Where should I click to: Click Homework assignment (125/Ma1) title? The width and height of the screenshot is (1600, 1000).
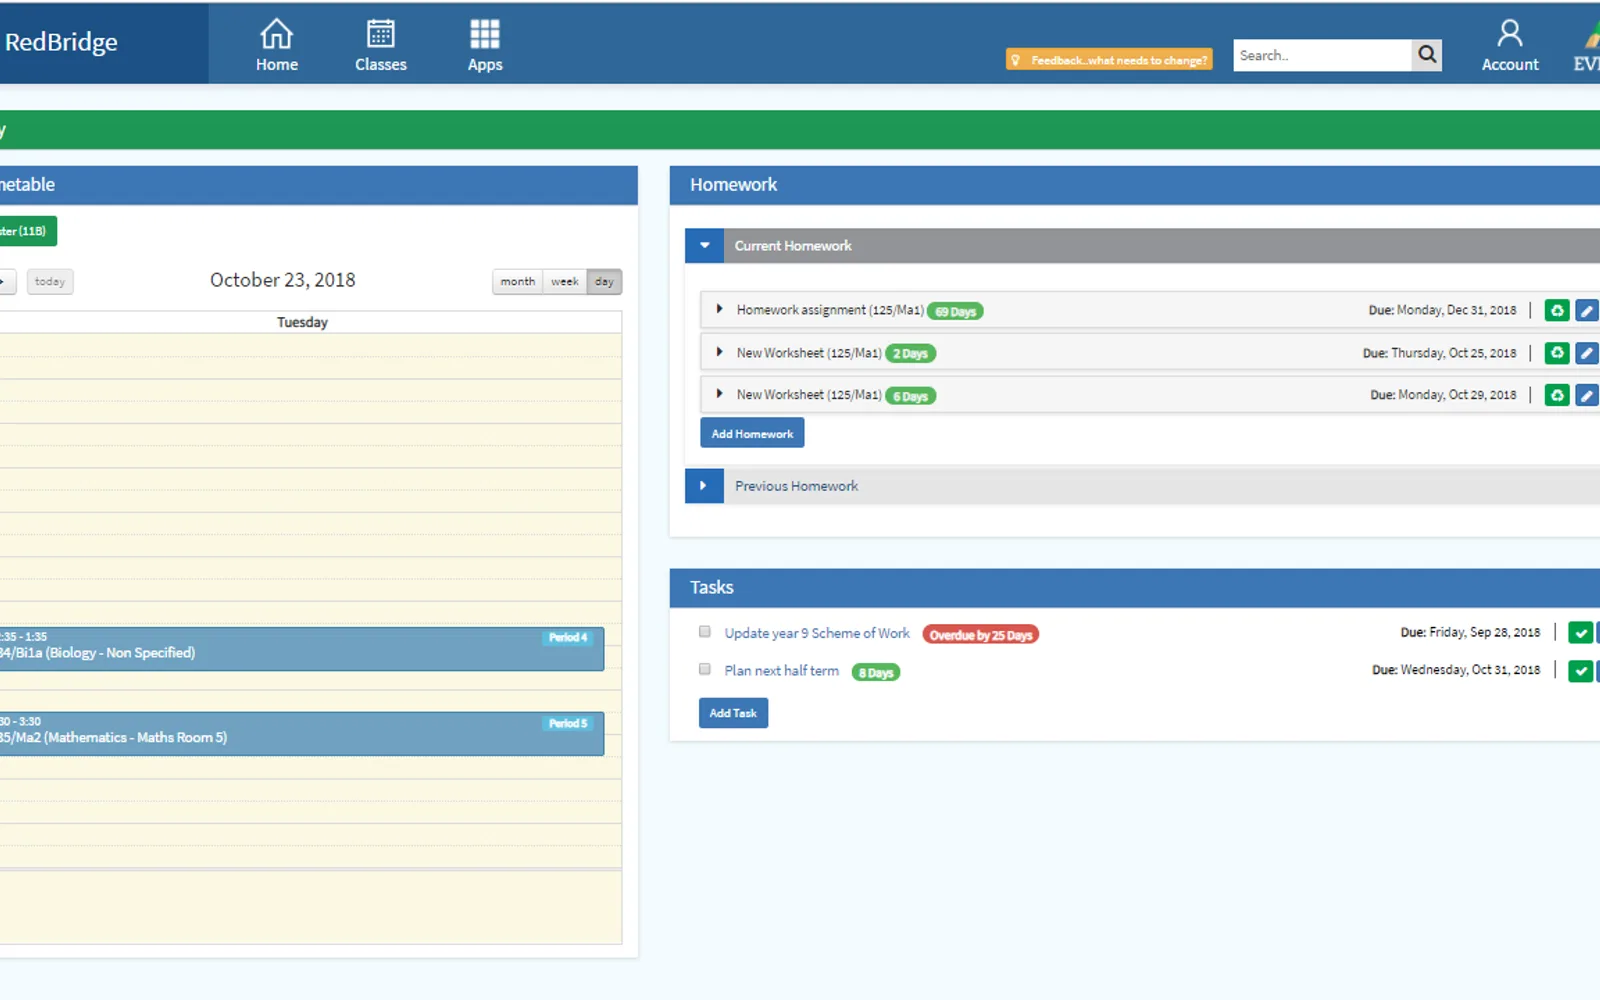pos(830,310)
